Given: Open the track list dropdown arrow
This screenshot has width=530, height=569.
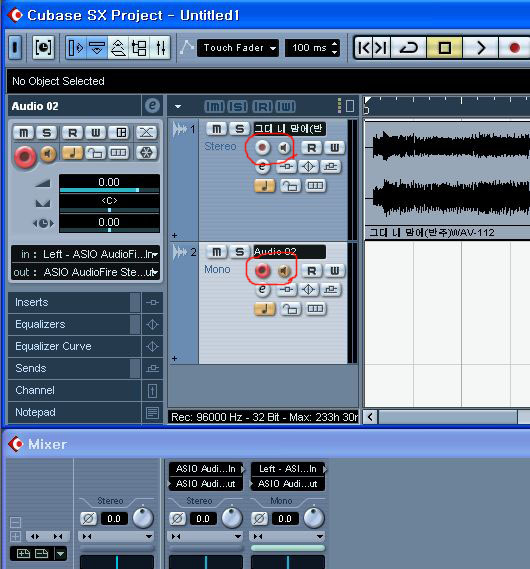Looking at the screenshot, I should click(x=178, y=107).
